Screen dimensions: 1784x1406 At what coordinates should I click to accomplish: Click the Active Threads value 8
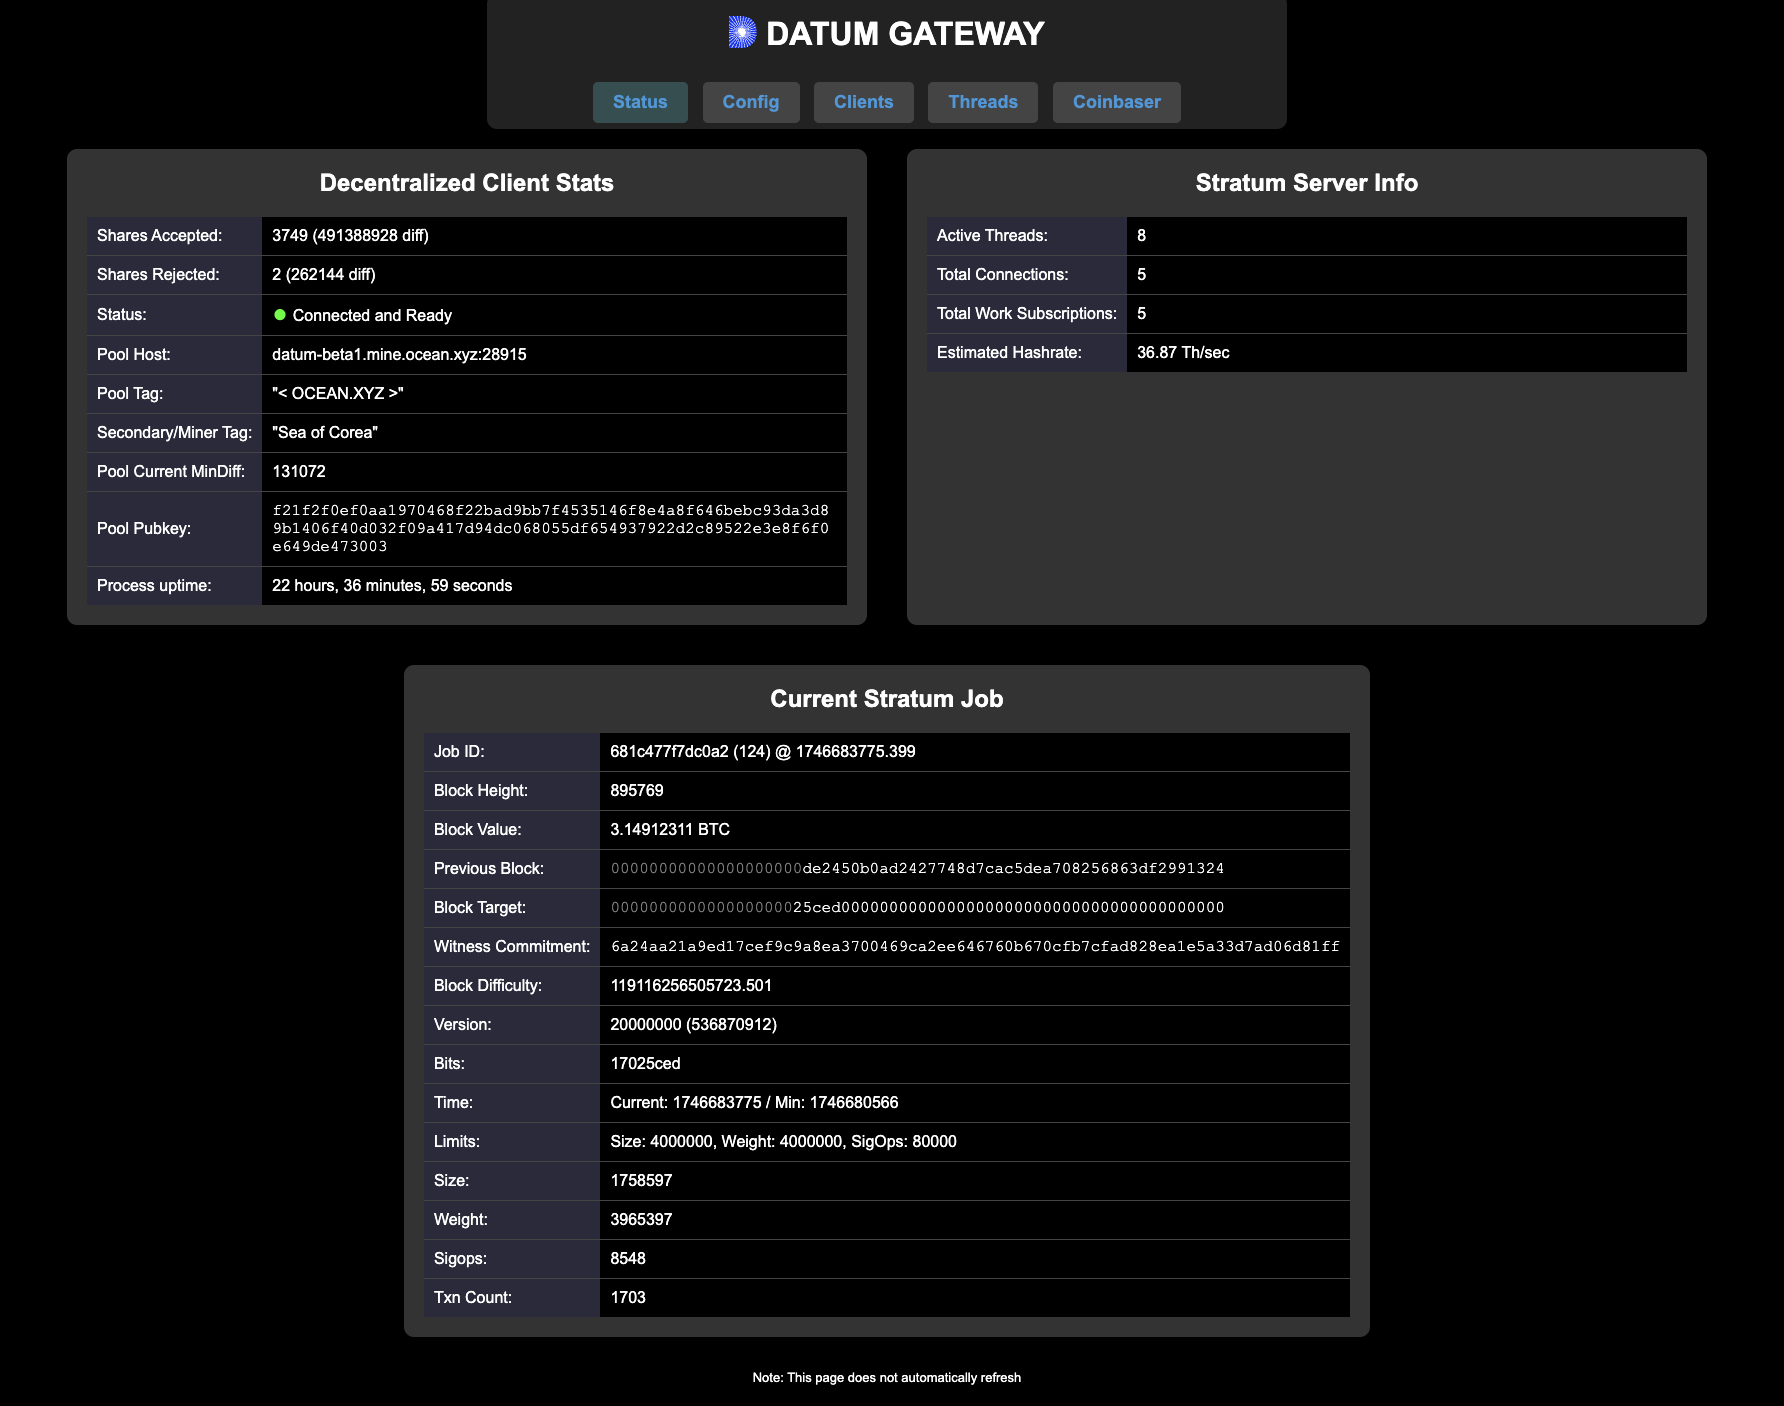click(x=1141, y=236)
